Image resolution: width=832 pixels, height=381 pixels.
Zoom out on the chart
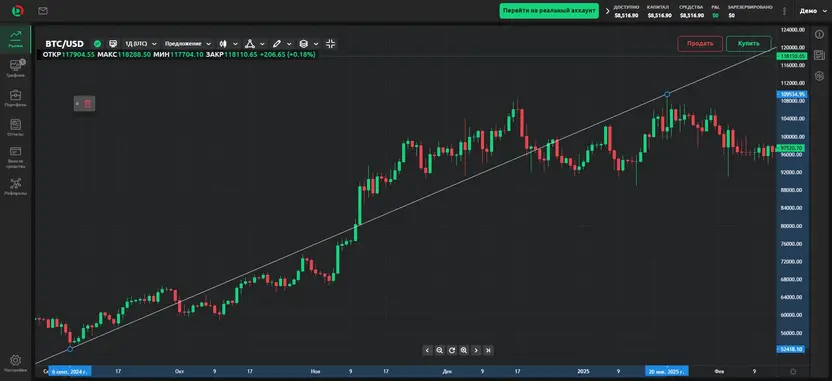(x=439, y=350)
